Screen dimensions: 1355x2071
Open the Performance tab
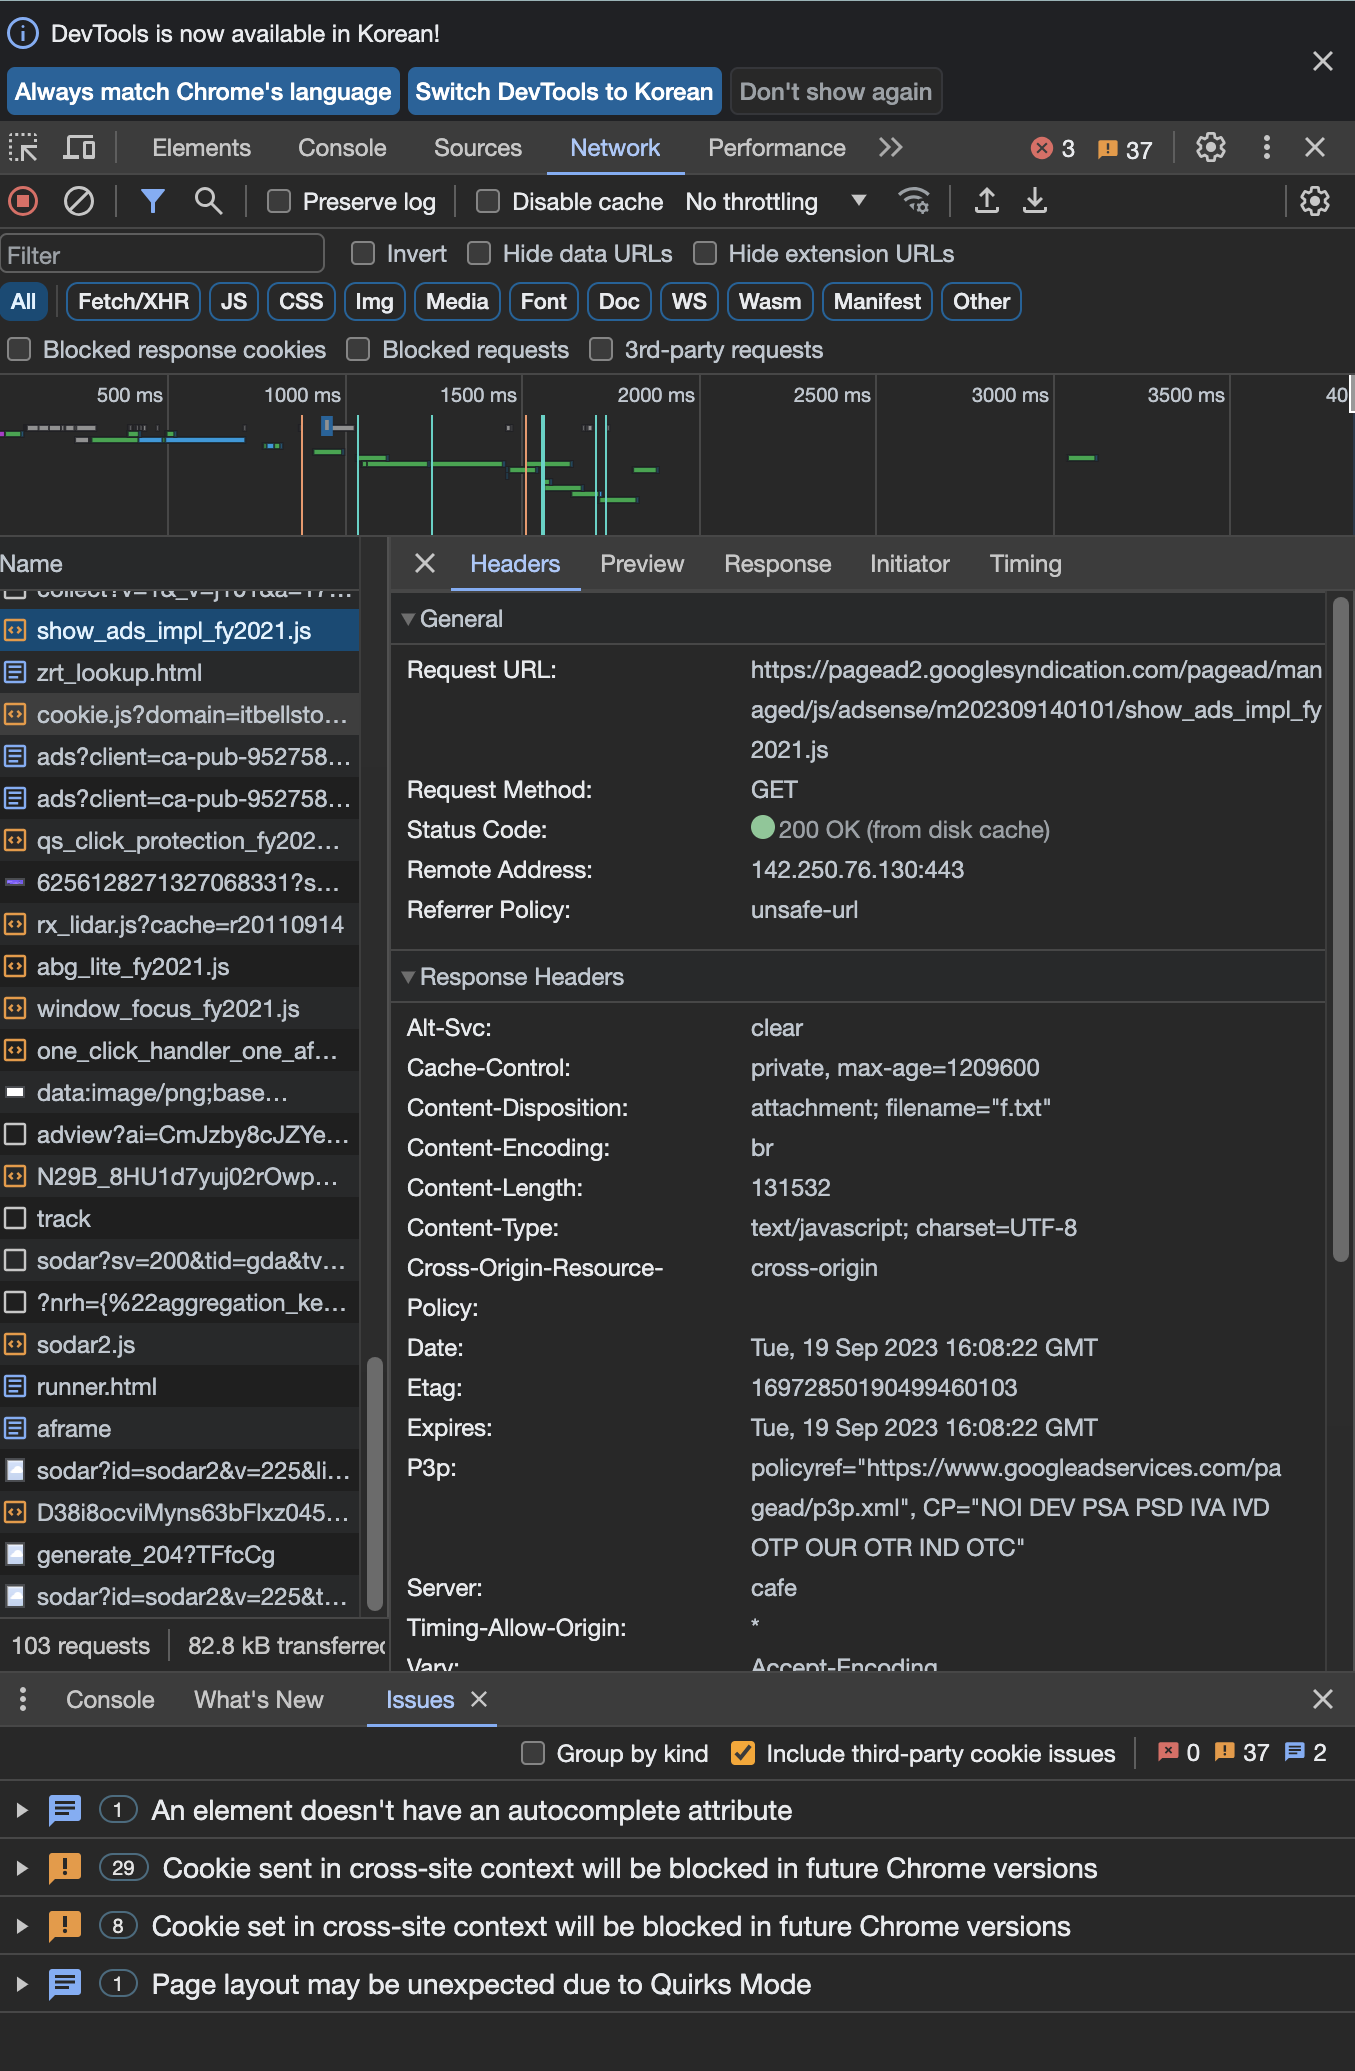click(776, 148)
